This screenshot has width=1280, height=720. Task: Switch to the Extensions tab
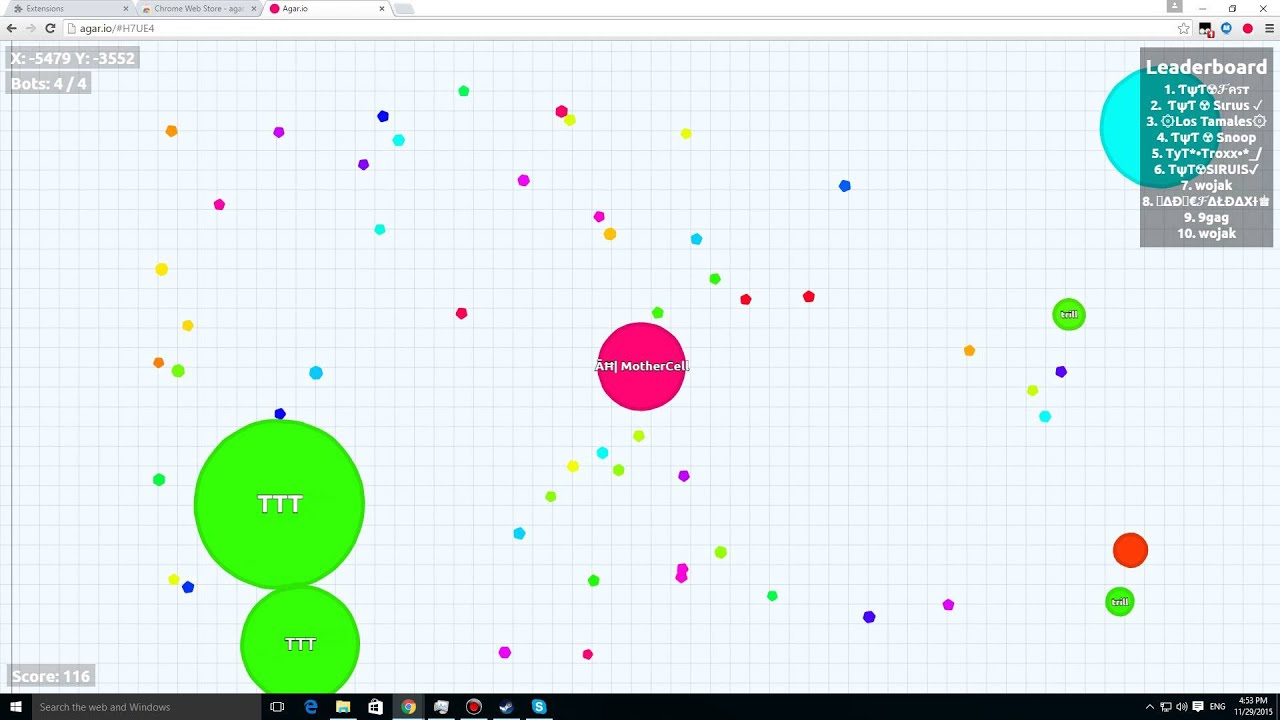point(68,8)
